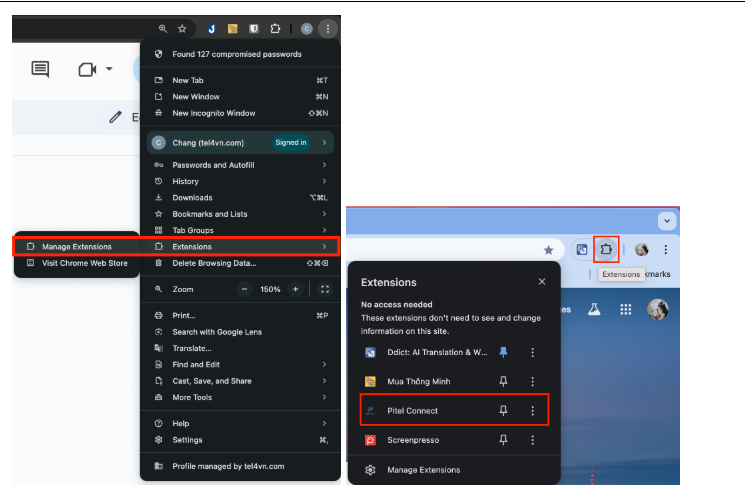Open Extensions puzzle icon in left browser toolbar
Screen dimensions: 745x498
tap(275, 29)
